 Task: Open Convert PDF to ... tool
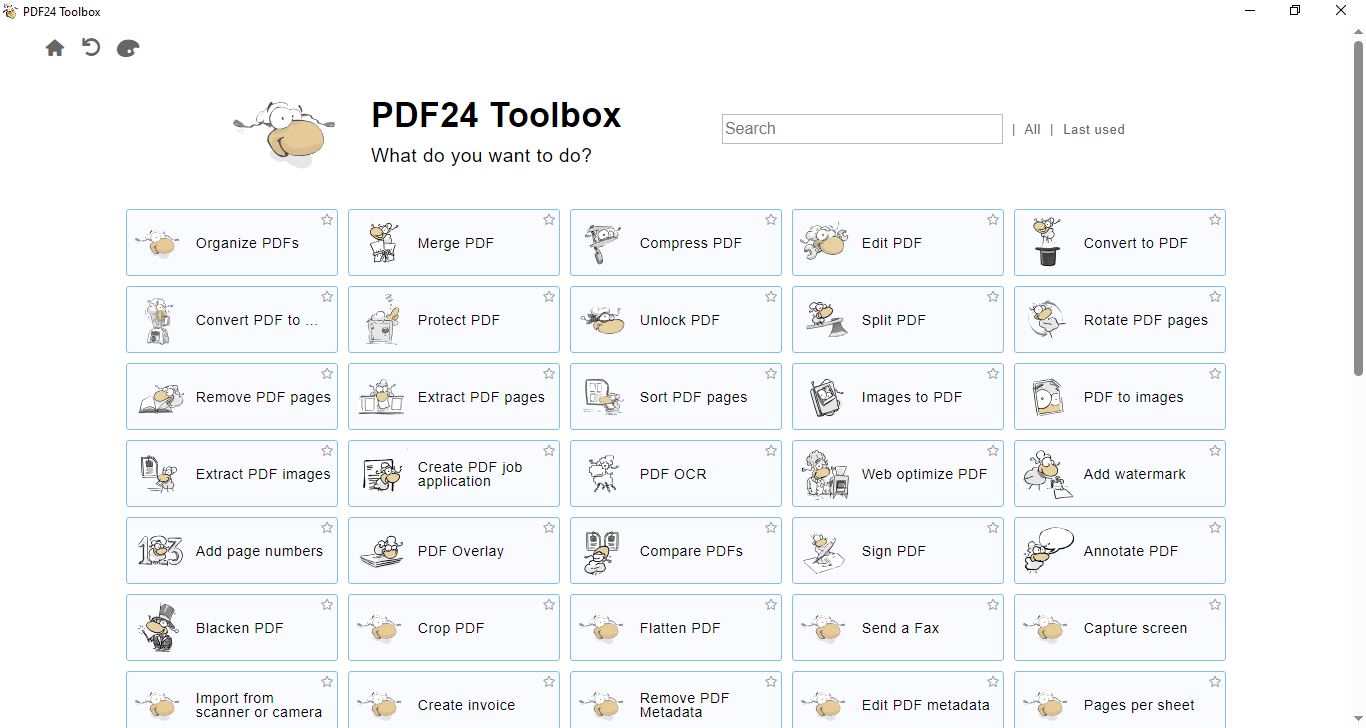click(232, 320)
